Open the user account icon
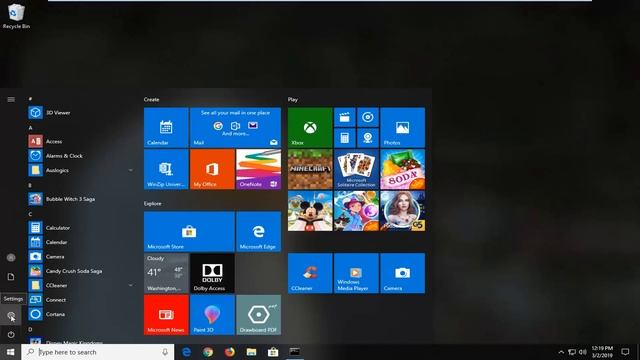 pyautogui.click(x=11, y=258)
